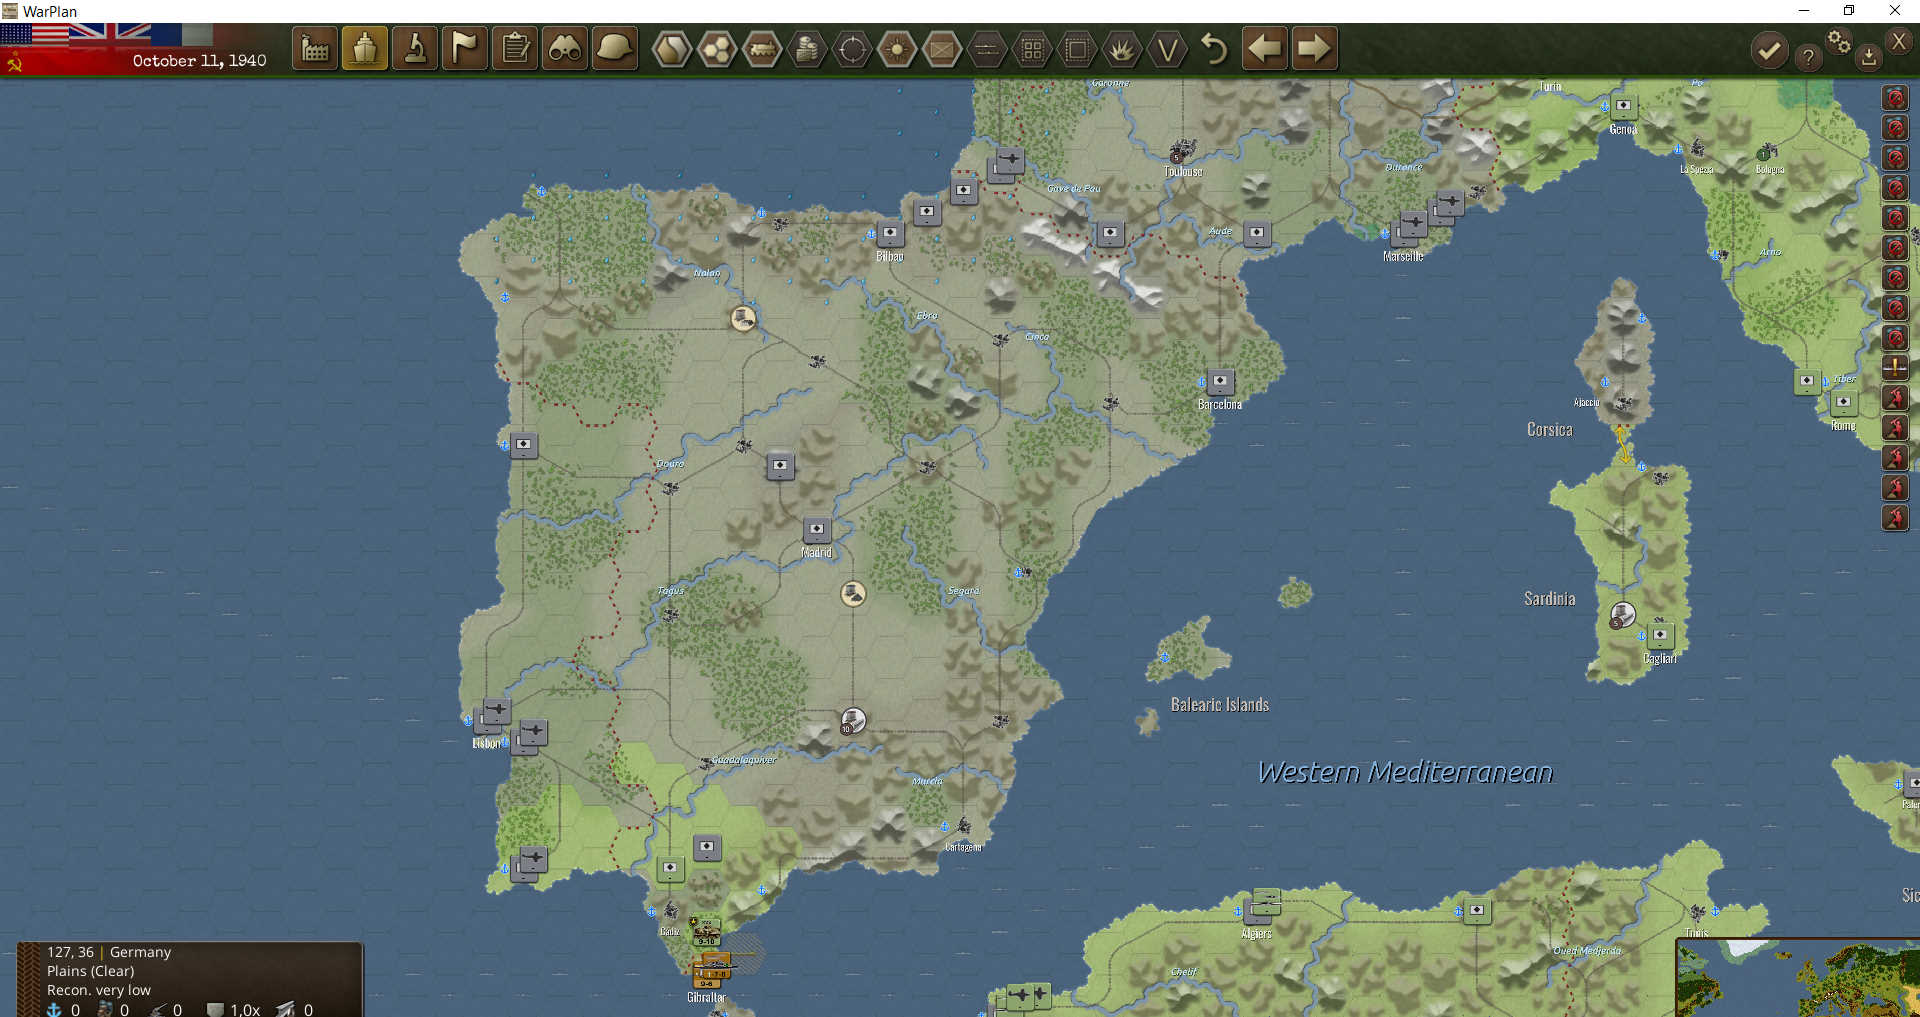Toggle the envelope counter overlay

click(942, 49)
